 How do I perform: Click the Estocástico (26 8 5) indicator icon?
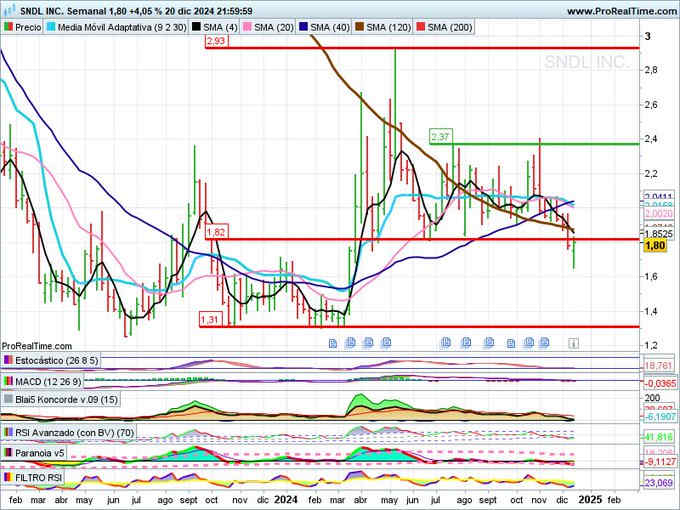point(8,360)
